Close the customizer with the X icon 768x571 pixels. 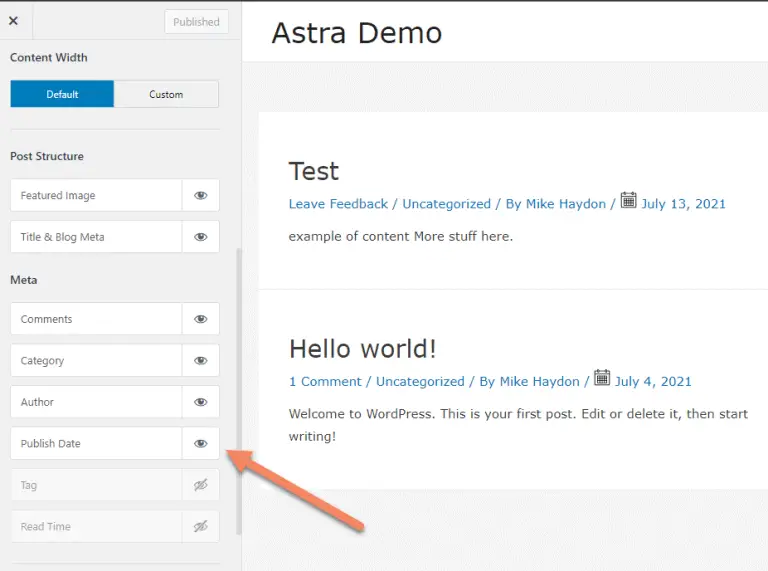pyautogui.click(x=13, y=21)
